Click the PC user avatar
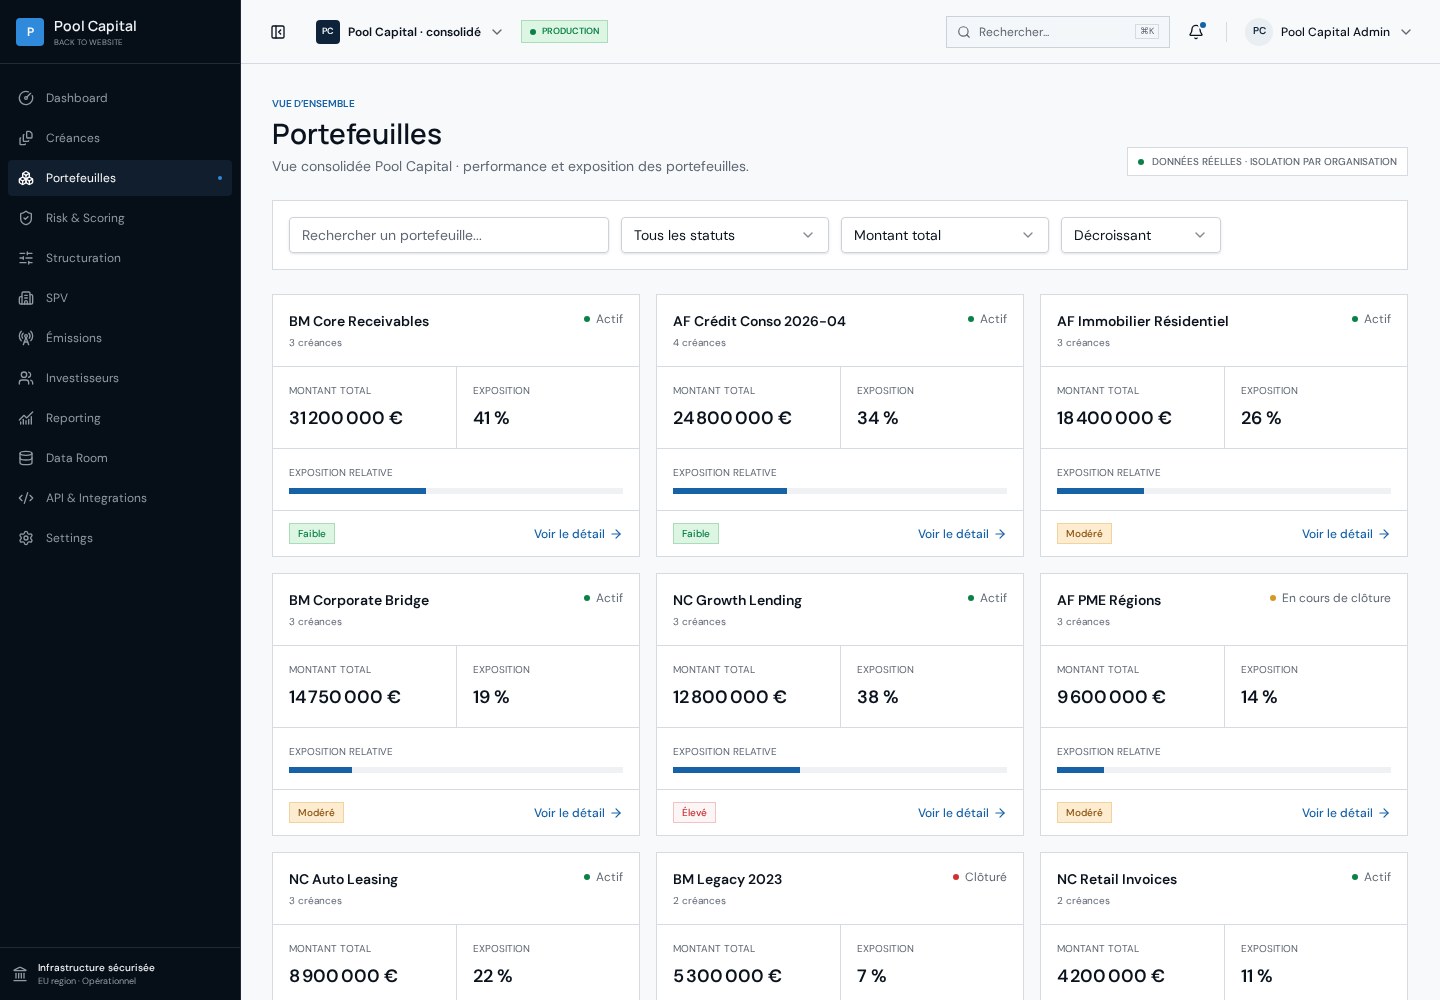1440x1000 pixels. [1259, 32]
